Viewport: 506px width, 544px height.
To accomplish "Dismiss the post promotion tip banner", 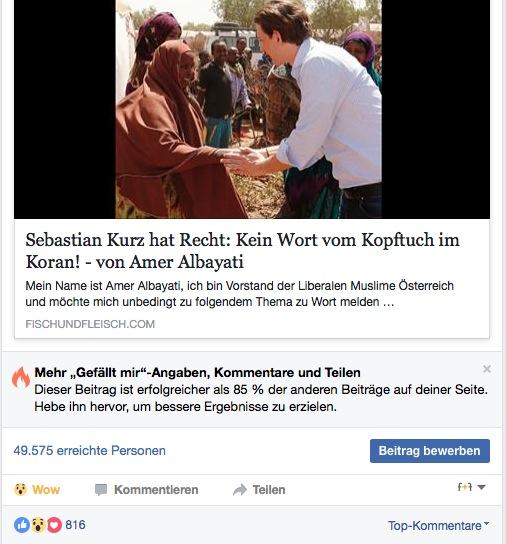I will [487, 369].
